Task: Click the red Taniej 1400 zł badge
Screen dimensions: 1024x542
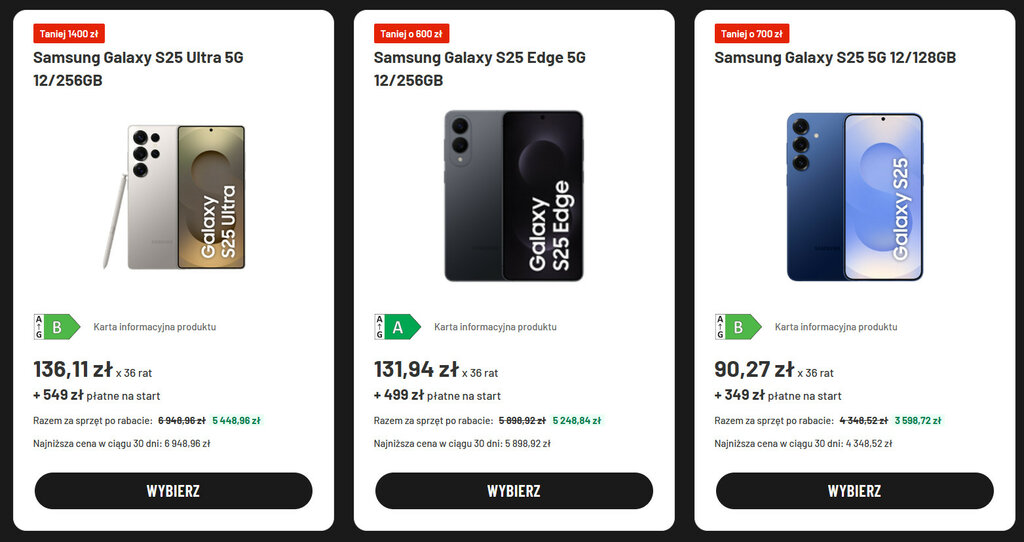Action: [69, 34]
